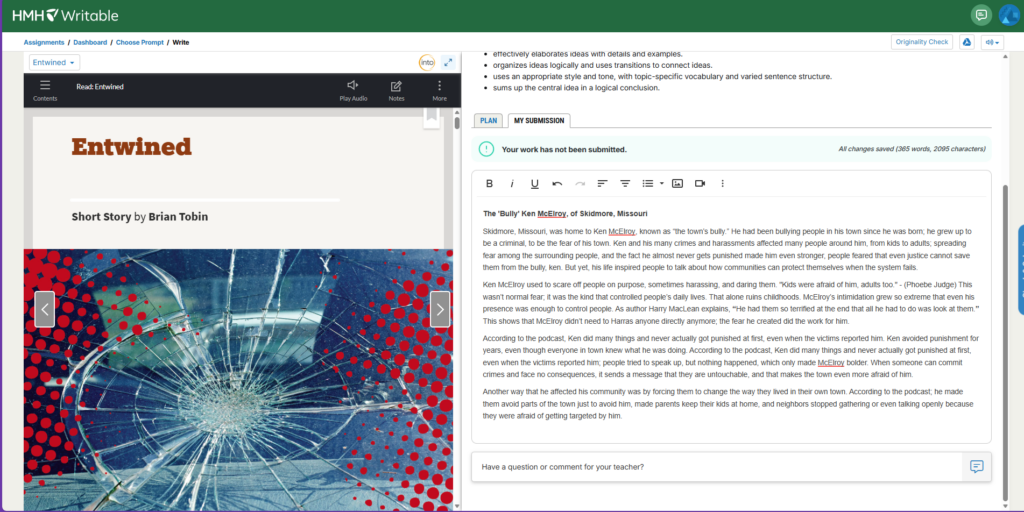This screenshot has width=1024, height=512.
Task: Click the Play Audio speaker icon
Action: point(352,90)
